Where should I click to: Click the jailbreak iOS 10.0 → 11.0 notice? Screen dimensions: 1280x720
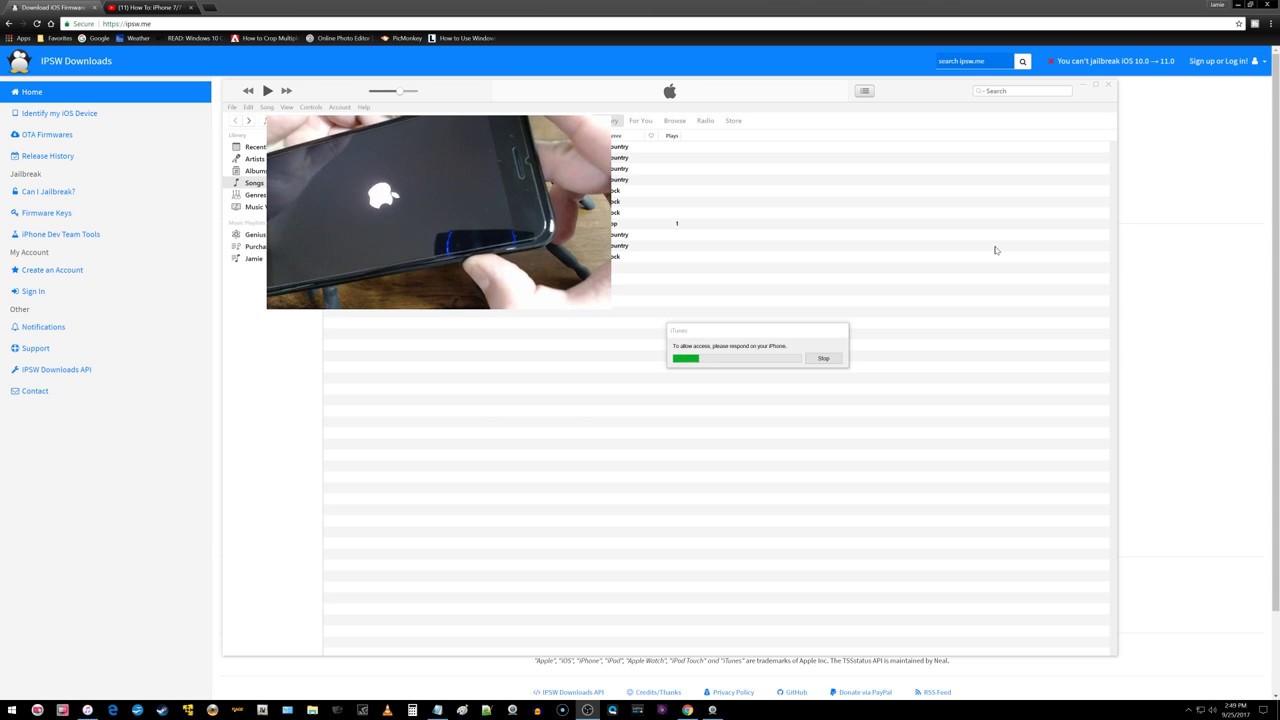click(1111, 61)
